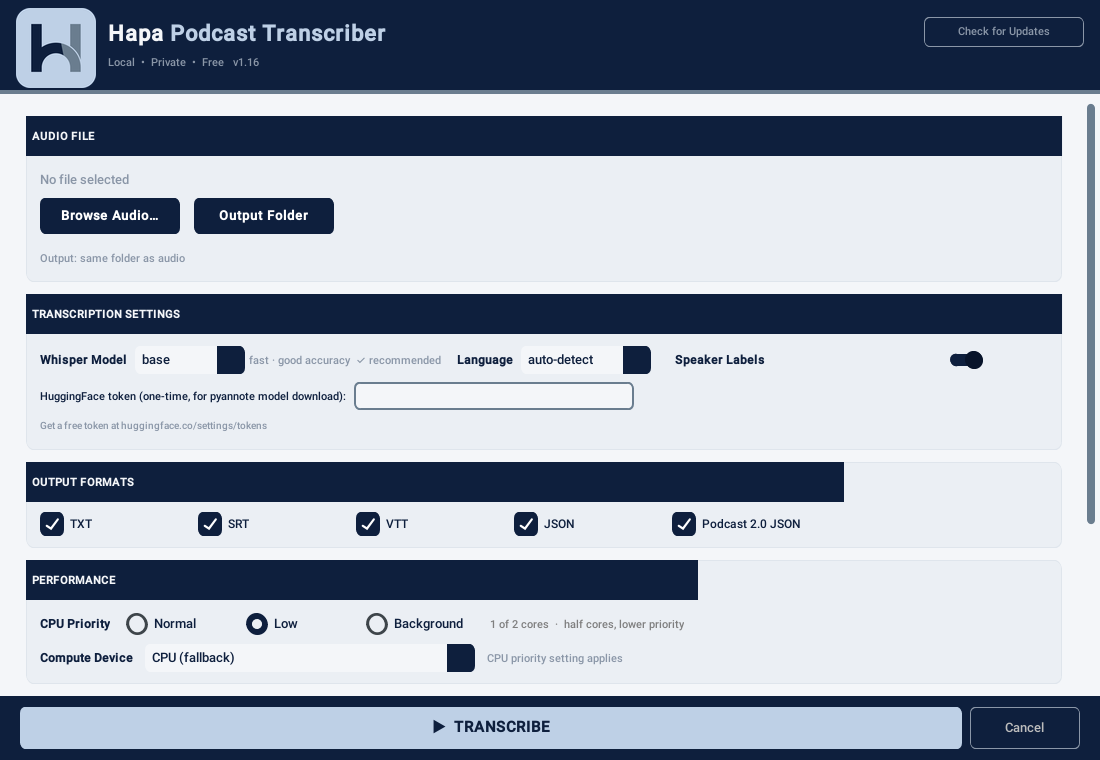The image size is (1100, 760).
Task: Click '1 of 2 cores' info text
Action: pos(519,624)
